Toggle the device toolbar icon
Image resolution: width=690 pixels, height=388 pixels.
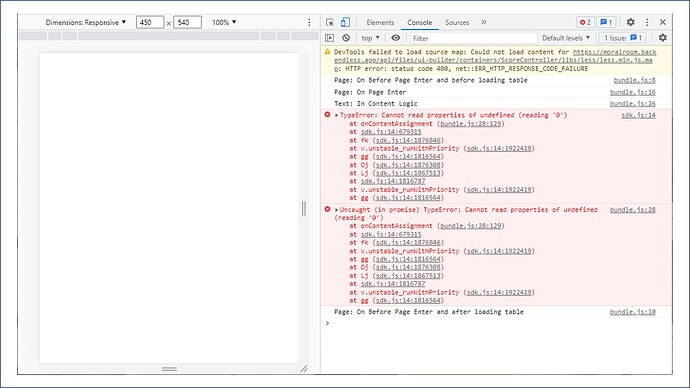click(345, 22)
